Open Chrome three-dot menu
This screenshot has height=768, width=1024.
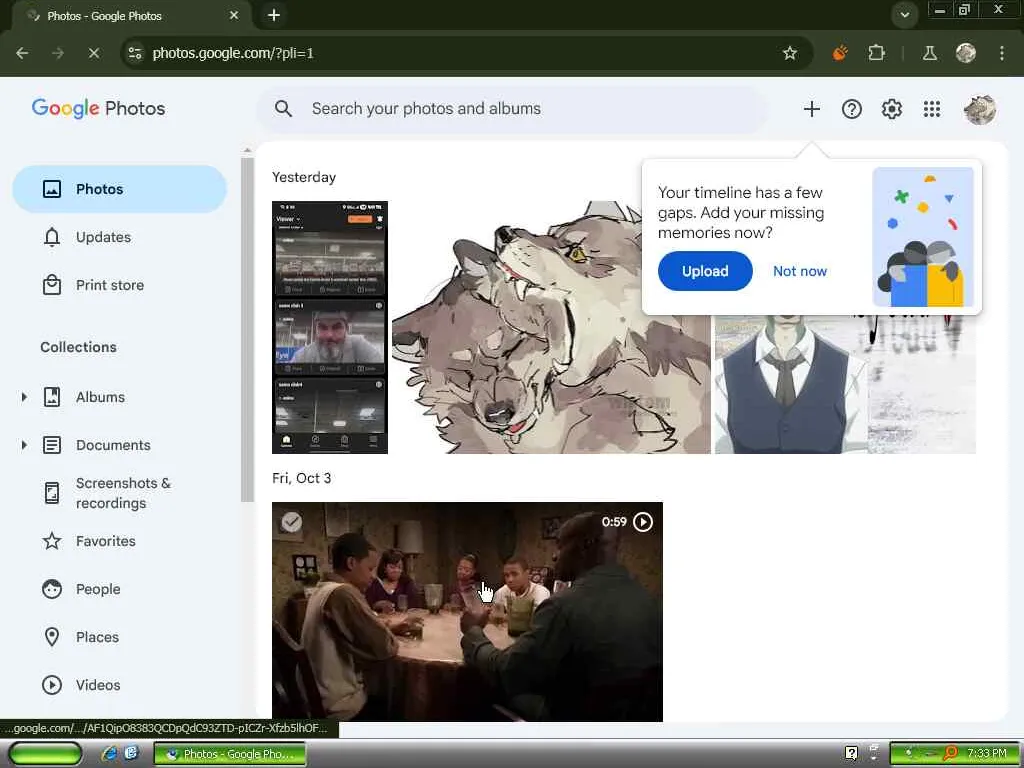click(x=1002, y=53)
